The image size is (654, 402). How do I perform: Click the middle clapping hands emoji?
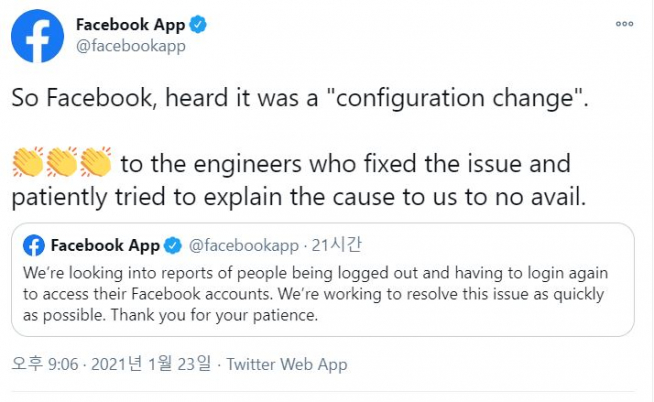click(x=62, y=161)
